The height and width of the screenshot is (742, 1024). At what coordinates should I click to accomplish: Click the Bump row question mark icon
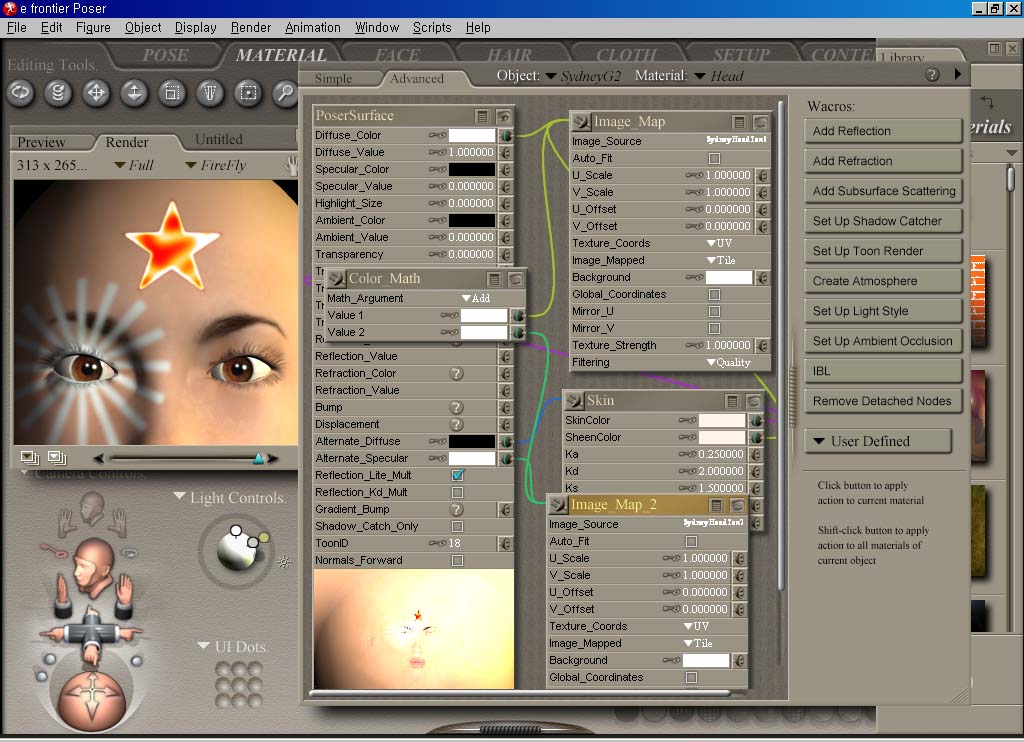point(456,408)
